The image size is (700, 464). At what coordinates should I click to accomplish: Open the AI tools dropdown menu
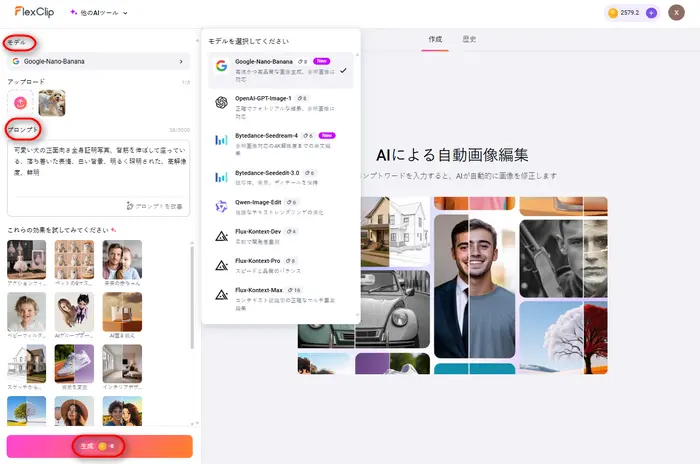tap(99, 13)
